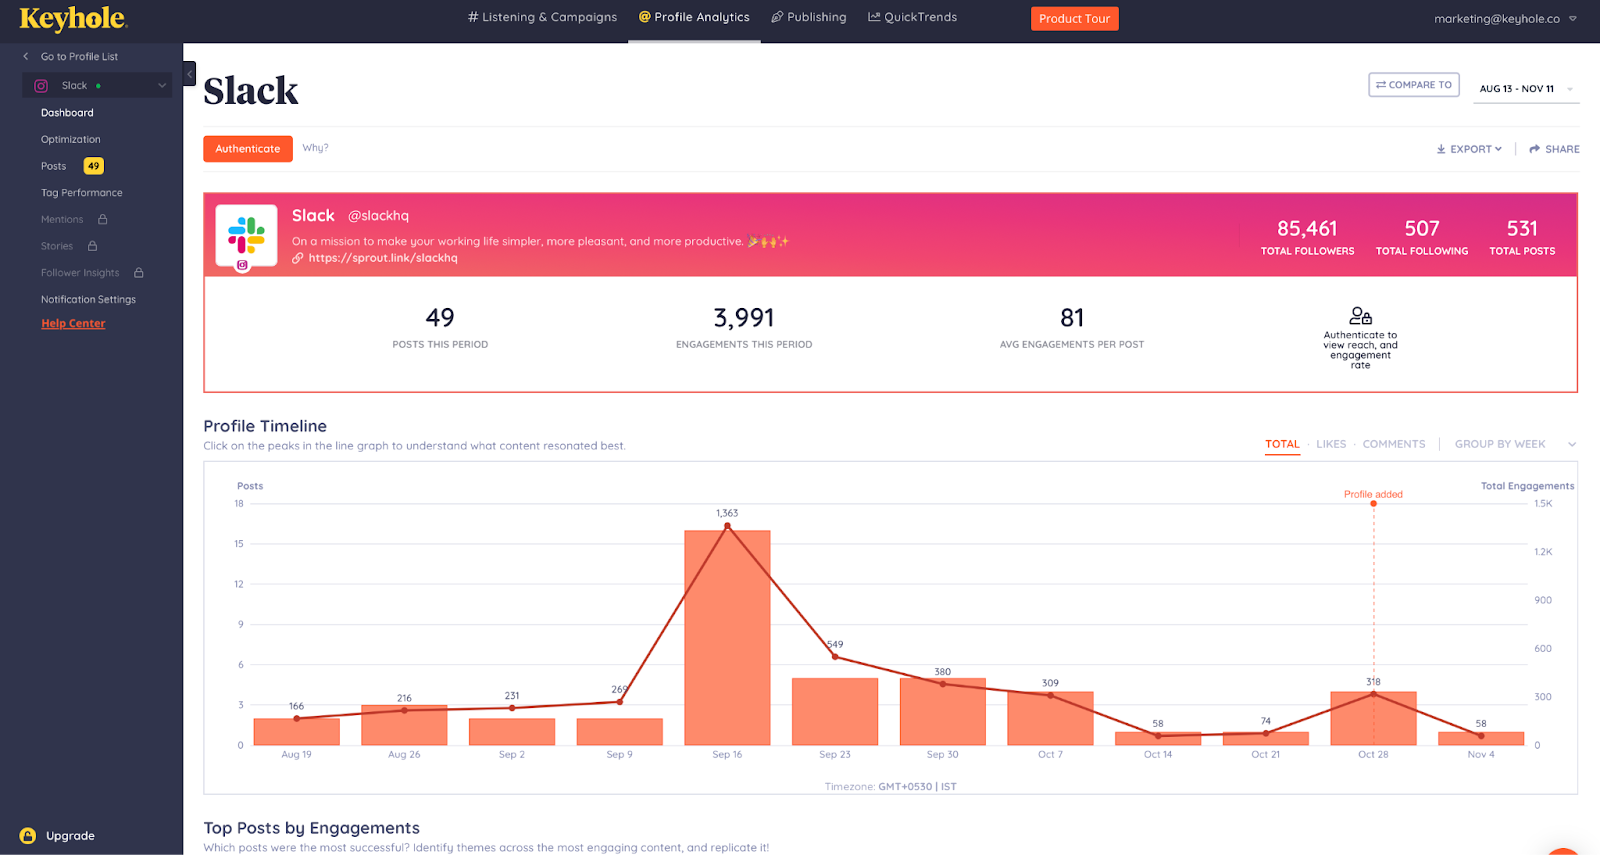This screenshot has width=1600, height=855.
Task: Click the Share button
Action: pyautogui.click(x=1554, y=149)
